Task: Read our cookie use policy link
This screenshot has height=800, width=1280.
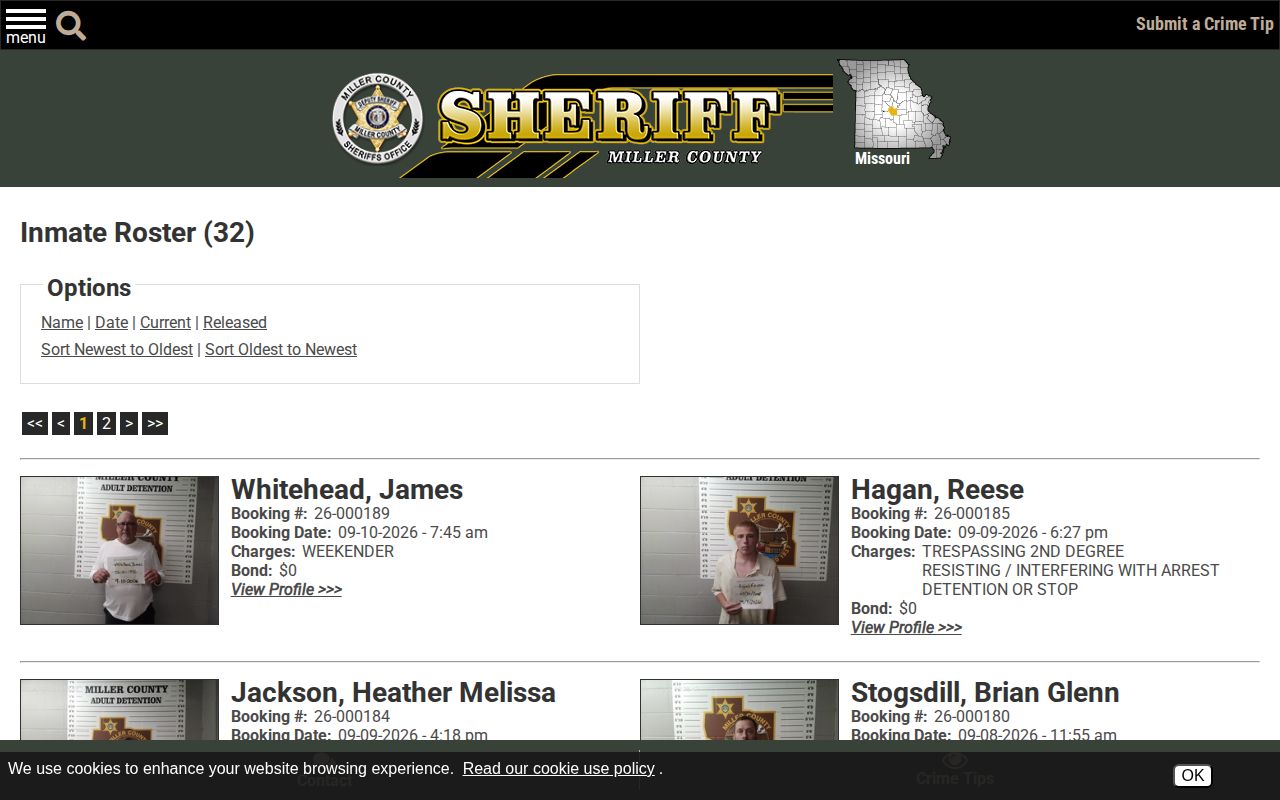Action: click(x=558, y=768)
